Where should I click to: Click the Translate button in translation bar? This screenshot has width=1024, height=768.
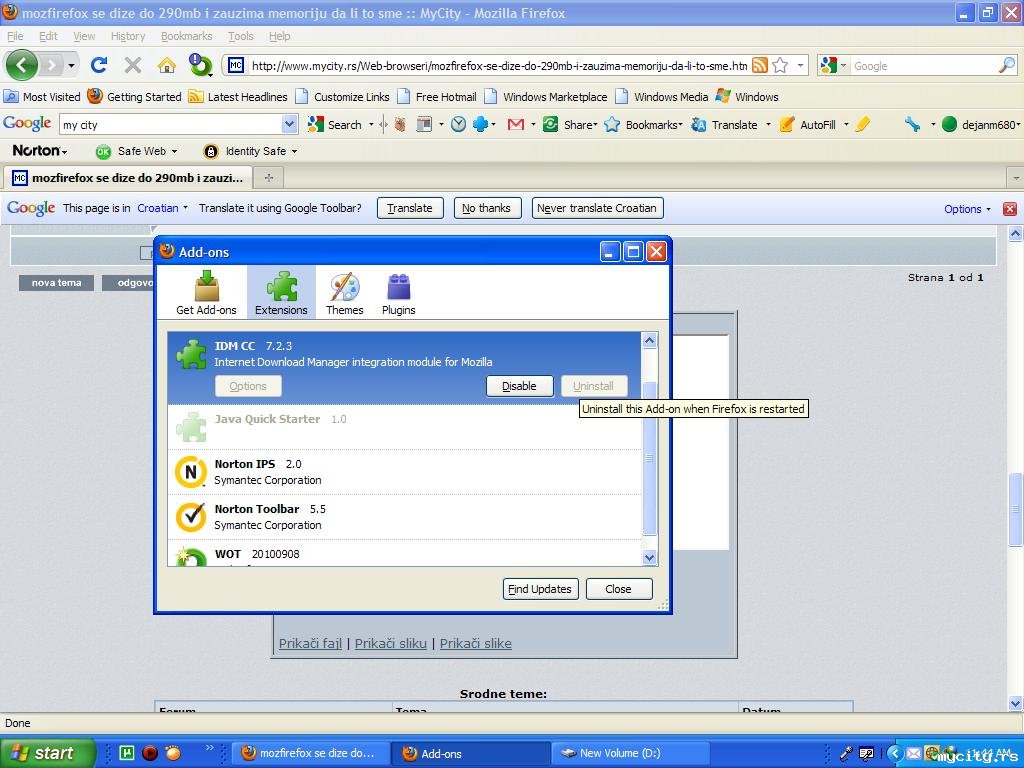pos(409,208)
